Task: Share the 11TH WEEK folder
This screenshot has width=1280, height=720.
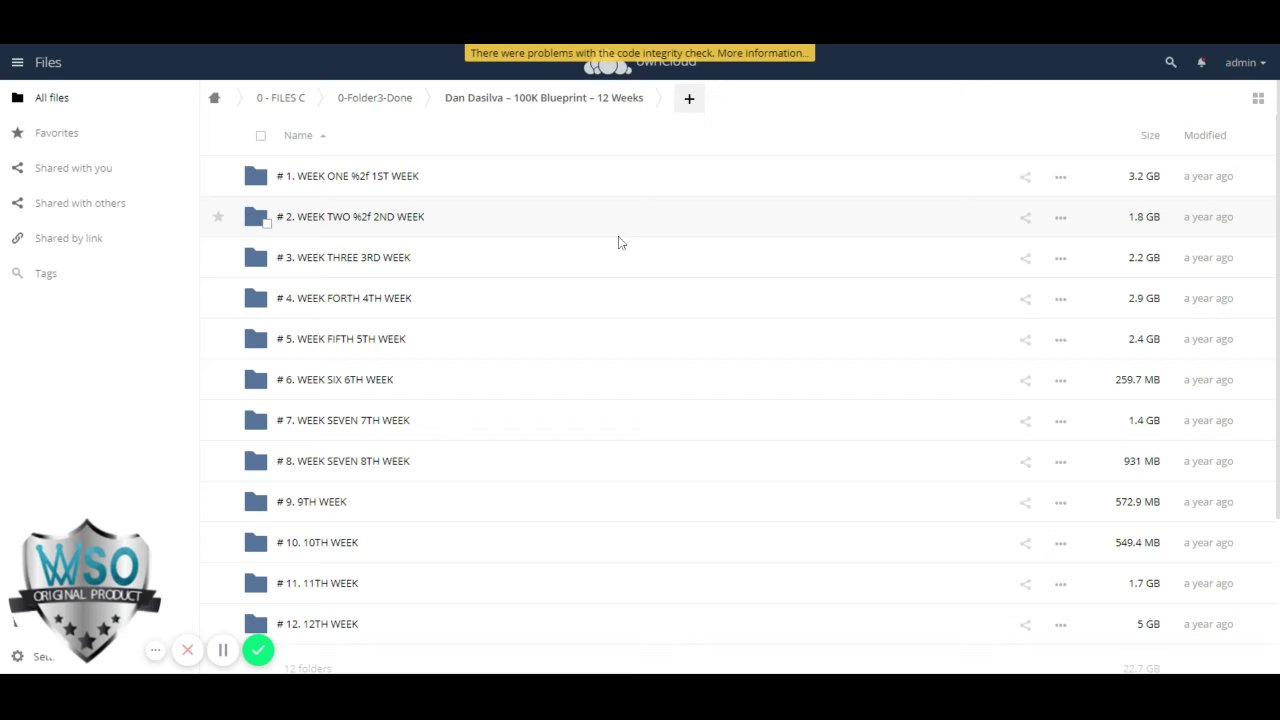Action: [1025, 584]
